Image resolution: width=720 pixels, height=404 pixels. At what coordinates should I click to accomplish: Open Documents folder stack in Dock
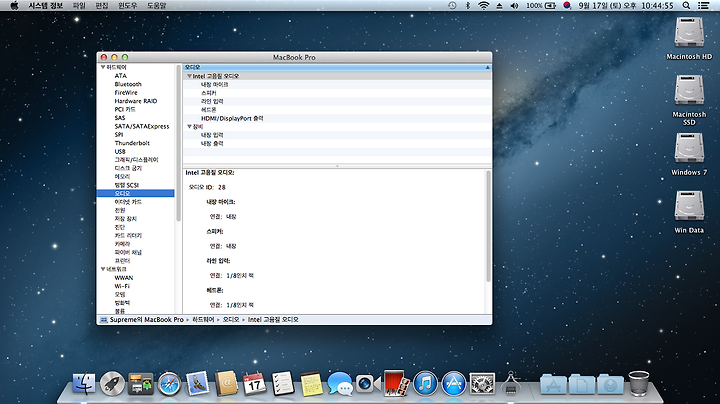(x=582, y=384)
